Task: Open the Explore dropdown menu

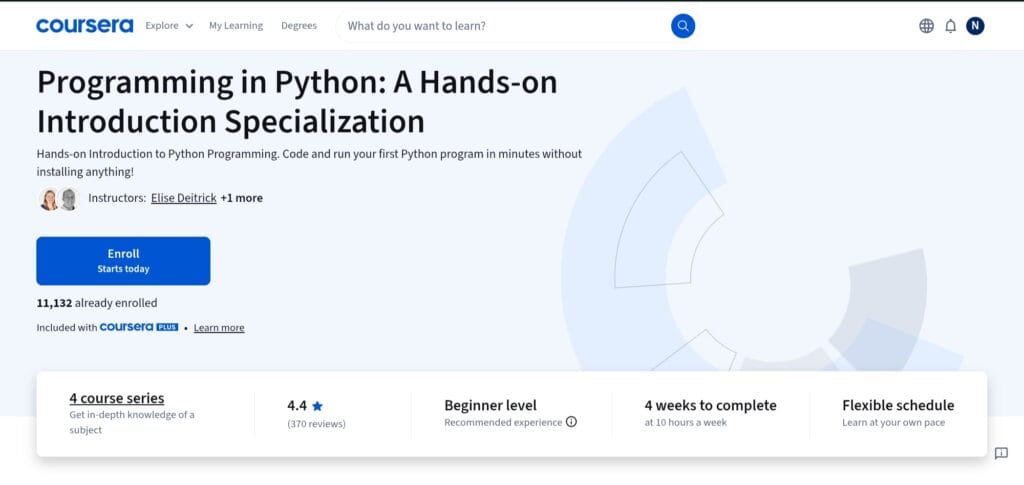Action: pyautogui.click(x=169, y=25)
